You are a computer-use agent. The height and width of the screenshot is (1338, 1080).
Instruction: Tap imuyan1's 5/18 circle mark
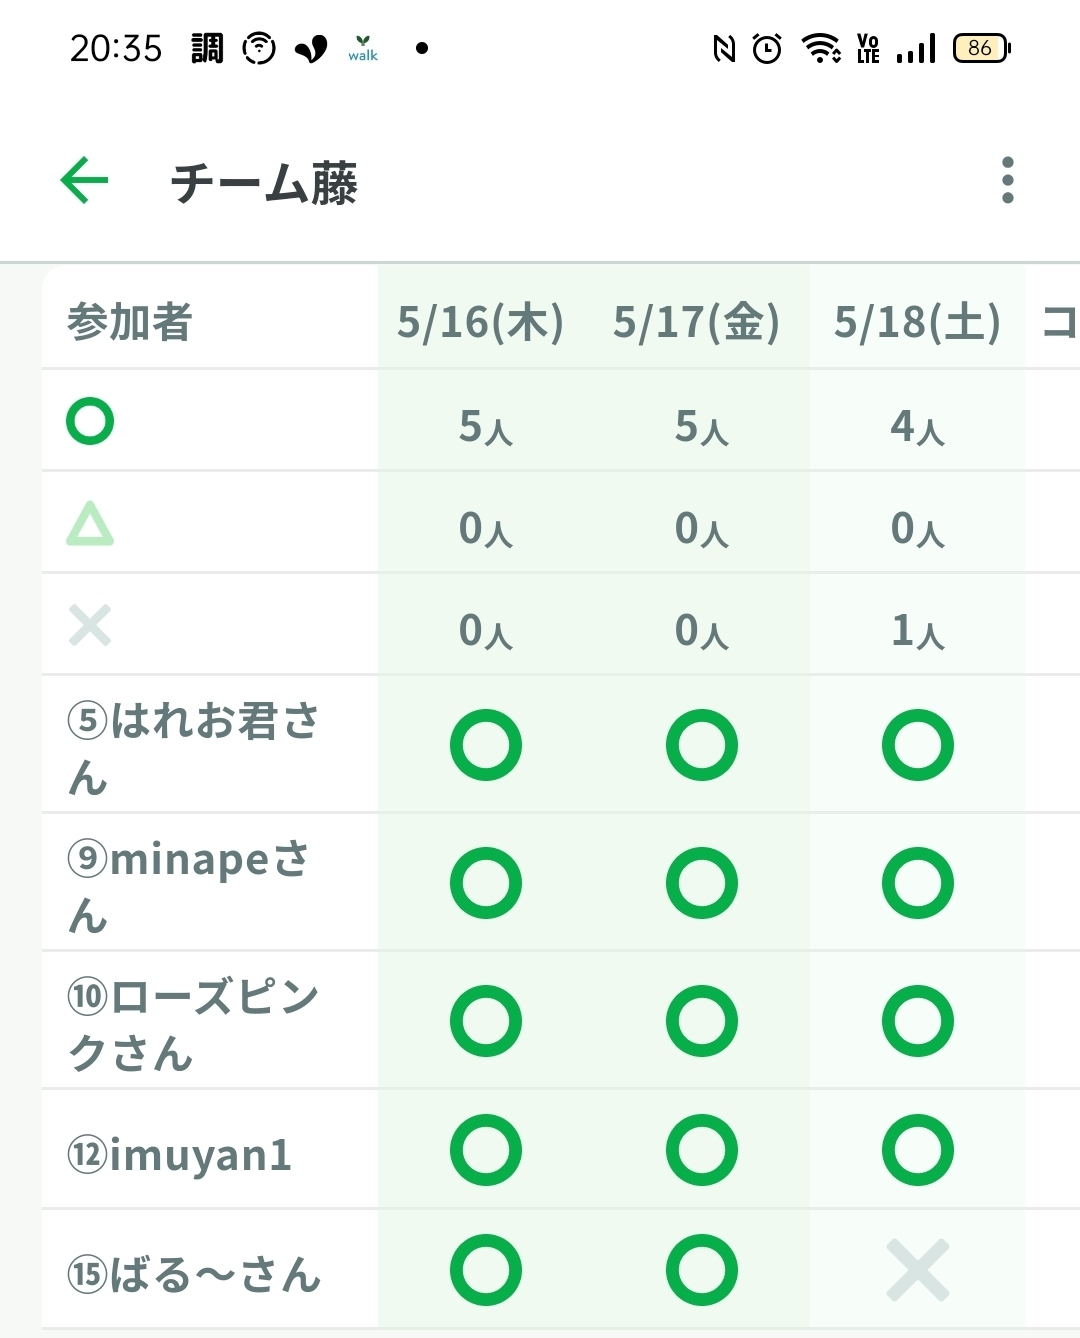[918, 1150]
